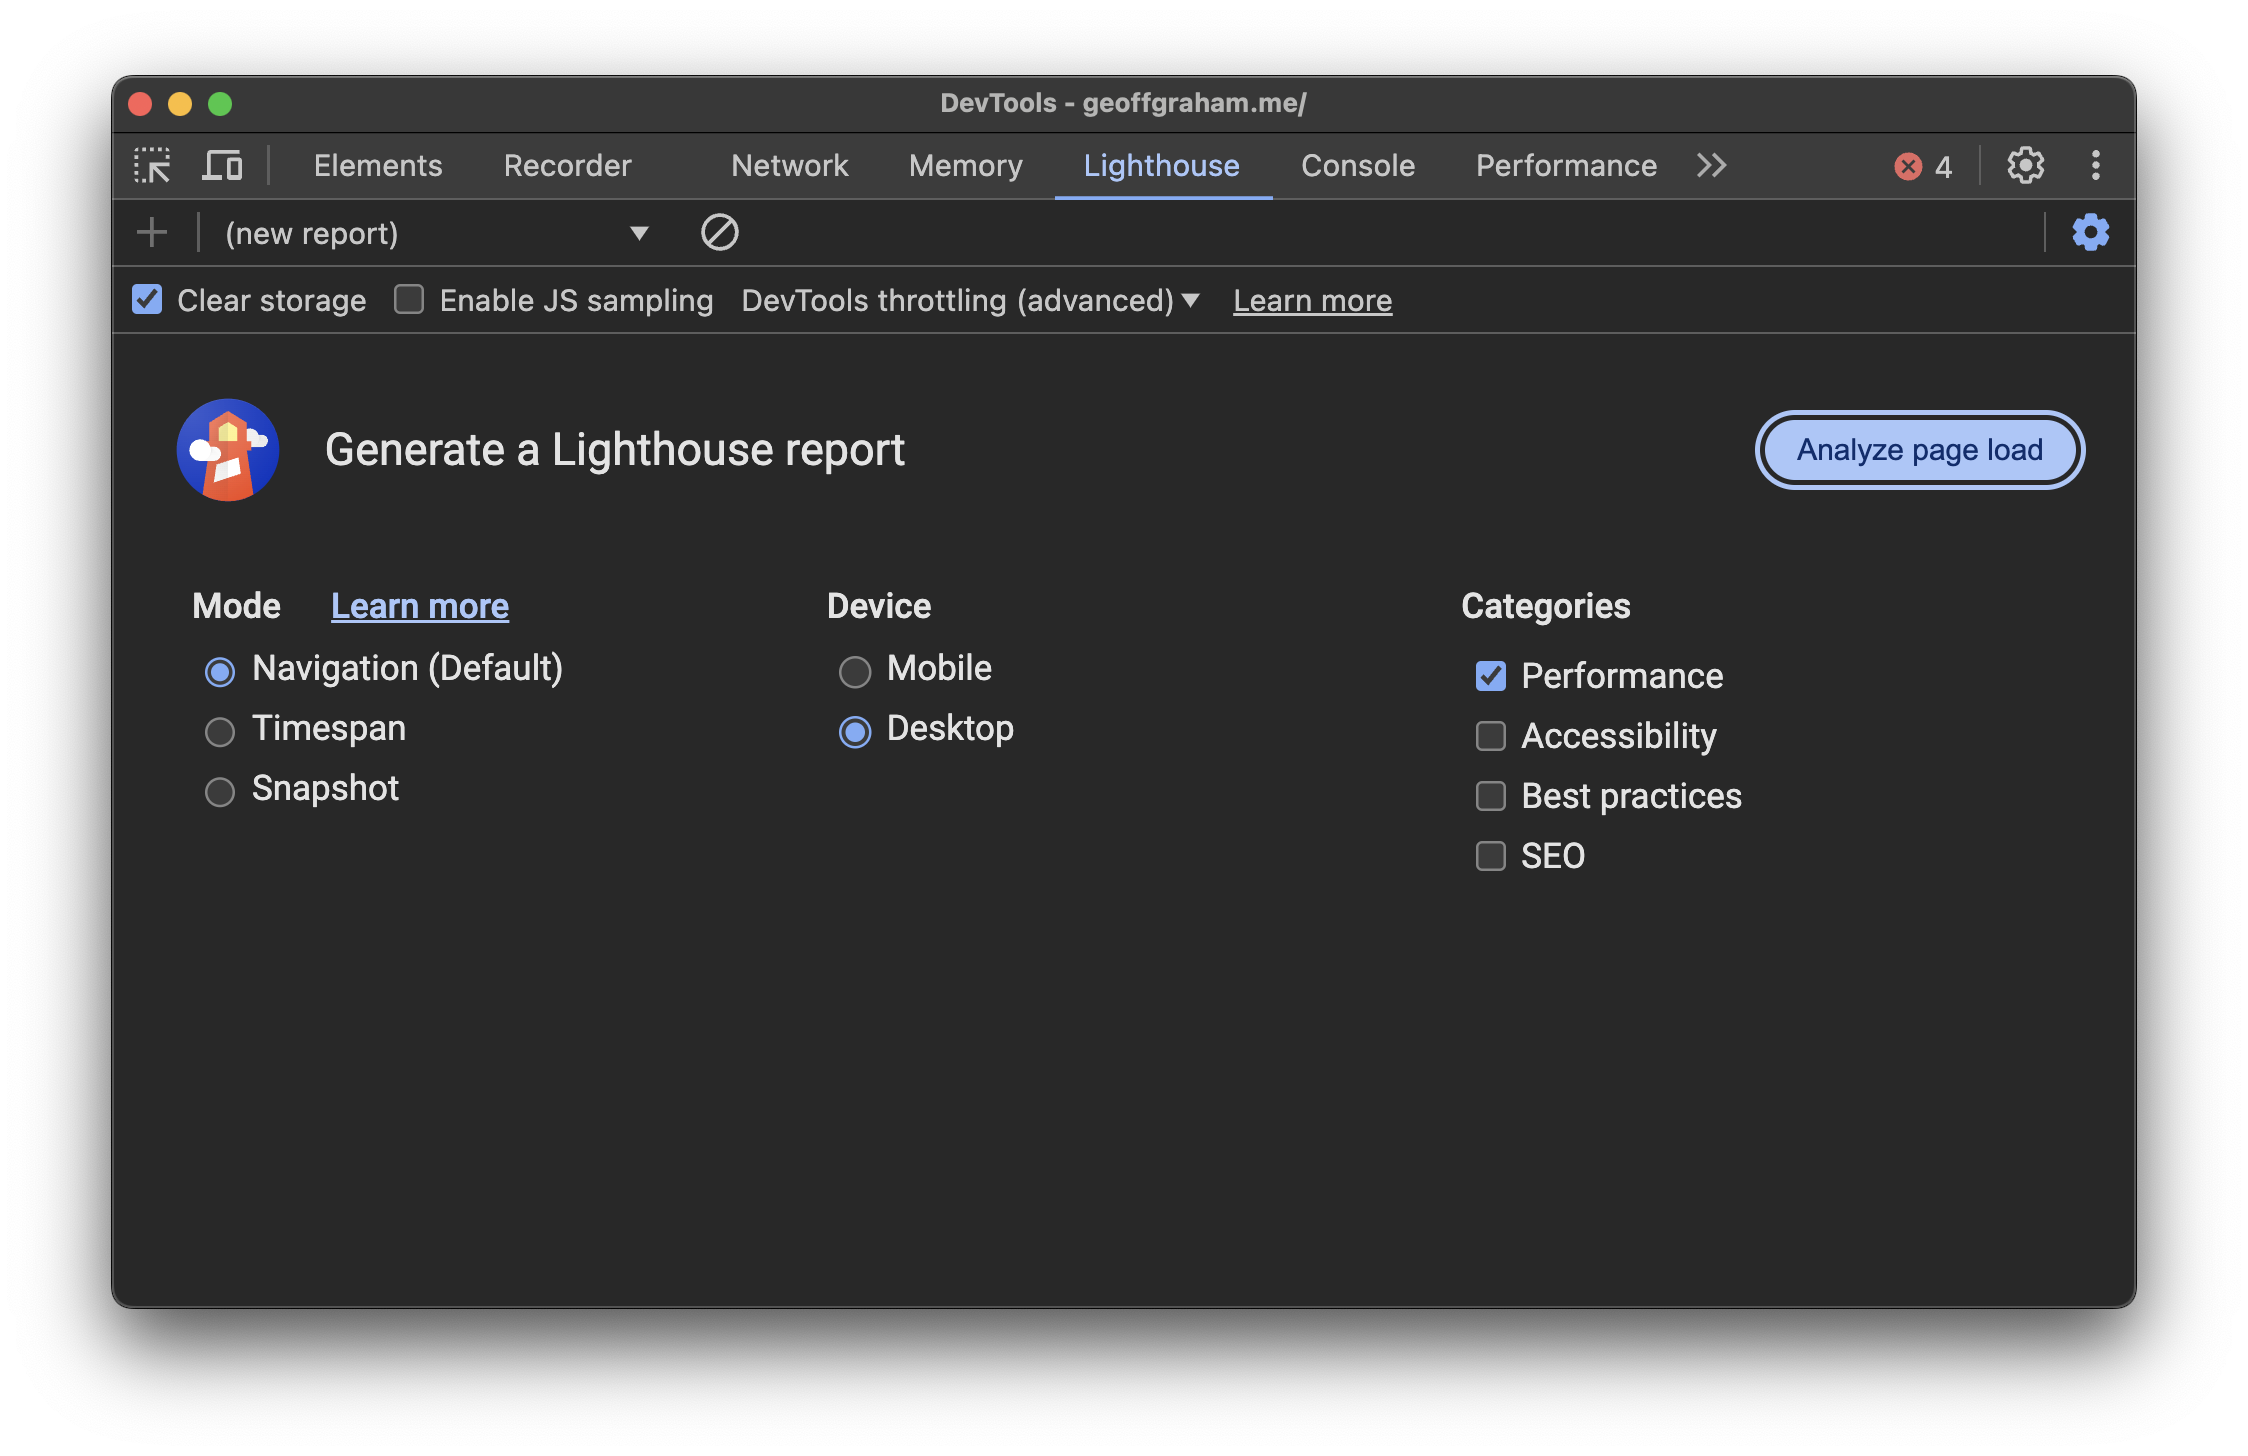
Task: Select the Mobile device option
Action: (855, 671)
